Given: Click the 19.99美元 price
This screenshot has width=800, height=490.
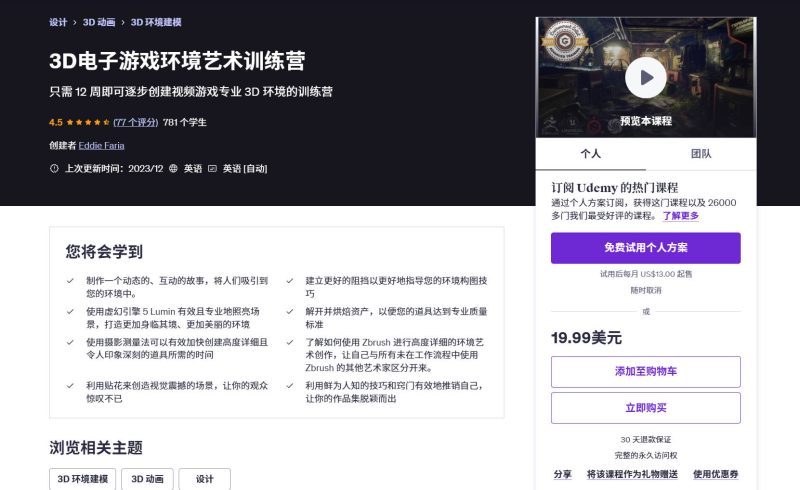Looking at the screenshot, I should [586, 337].
